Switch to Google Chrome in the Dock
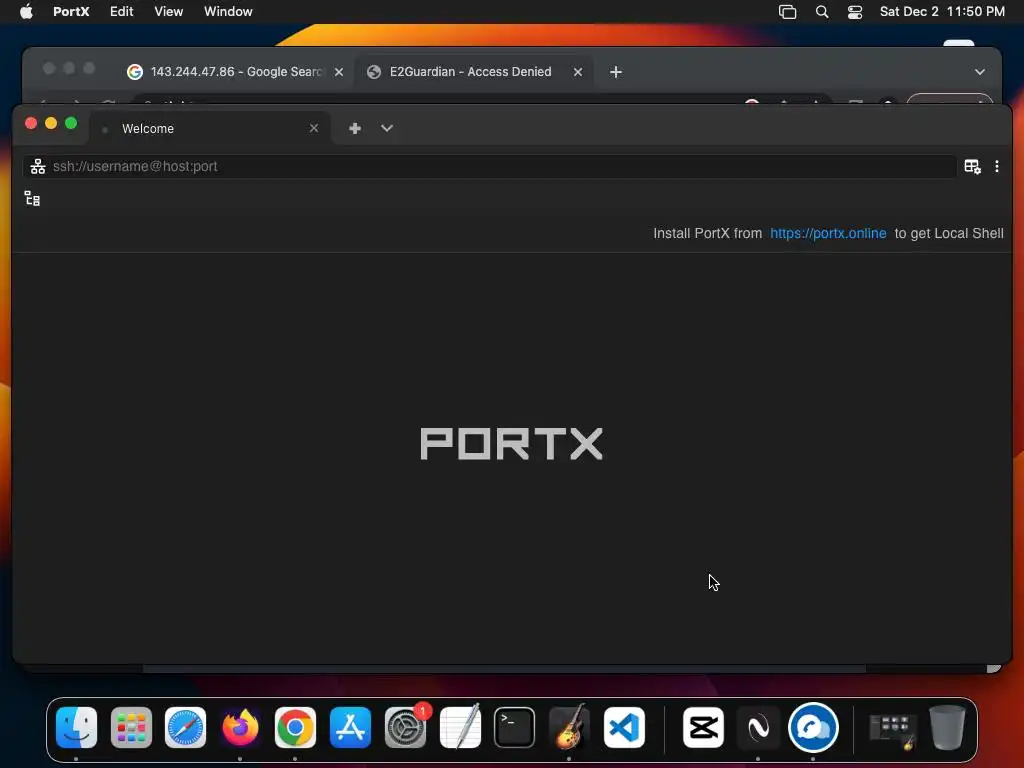This screenshot has width=1024, height=768. [295, 728]
